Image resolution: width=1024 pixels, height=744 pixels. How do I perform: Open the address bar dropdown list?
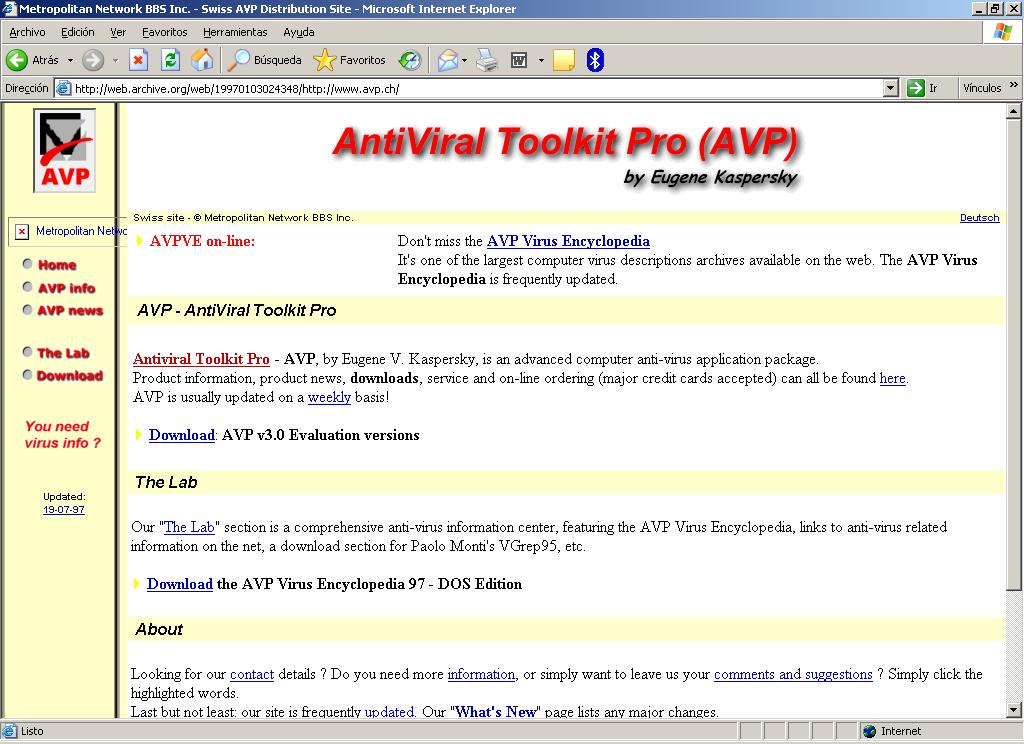[x=891, y=88]
